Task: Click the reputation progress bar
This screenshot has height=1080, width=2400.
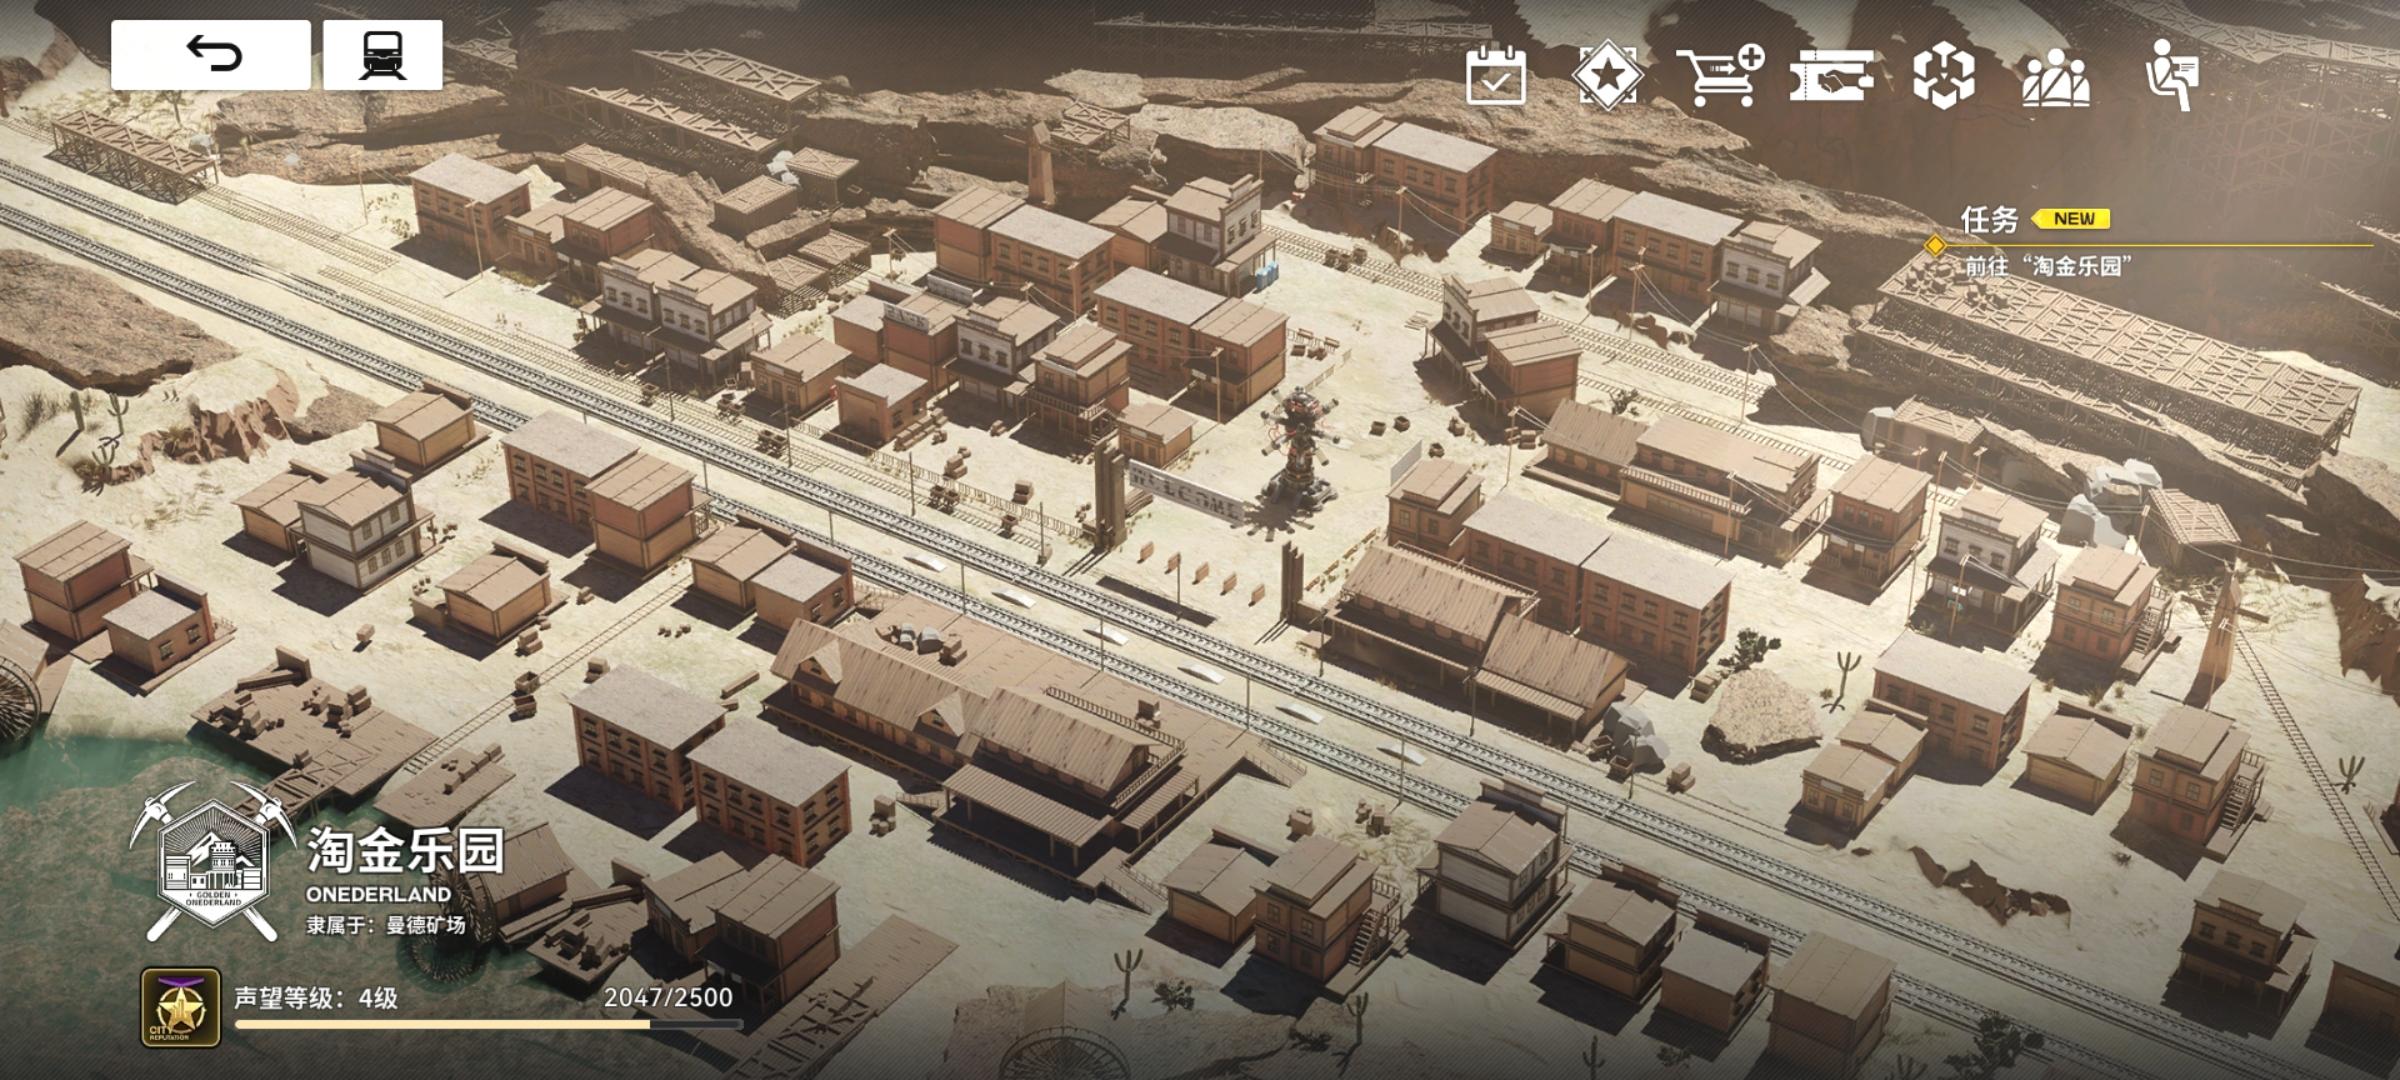Action: [x=488, y=1024]
